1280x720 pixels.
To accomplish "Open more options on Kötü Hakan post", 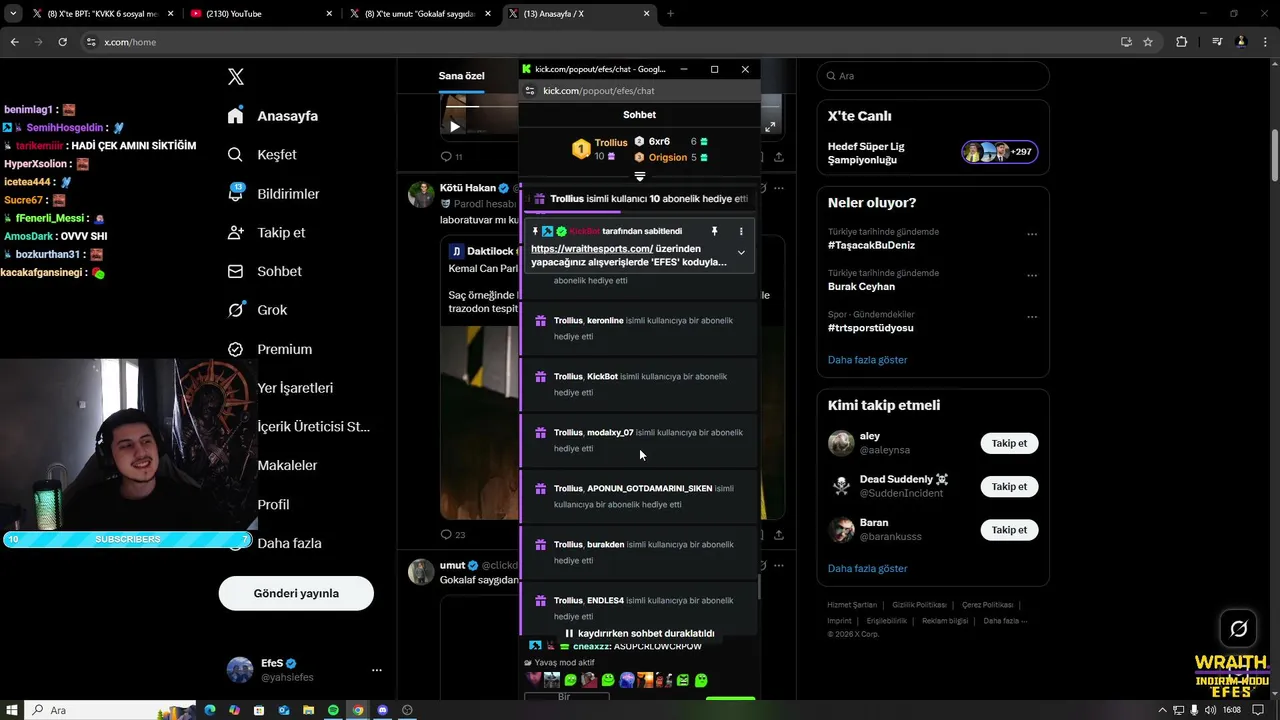I will click(x=778, y=188).
